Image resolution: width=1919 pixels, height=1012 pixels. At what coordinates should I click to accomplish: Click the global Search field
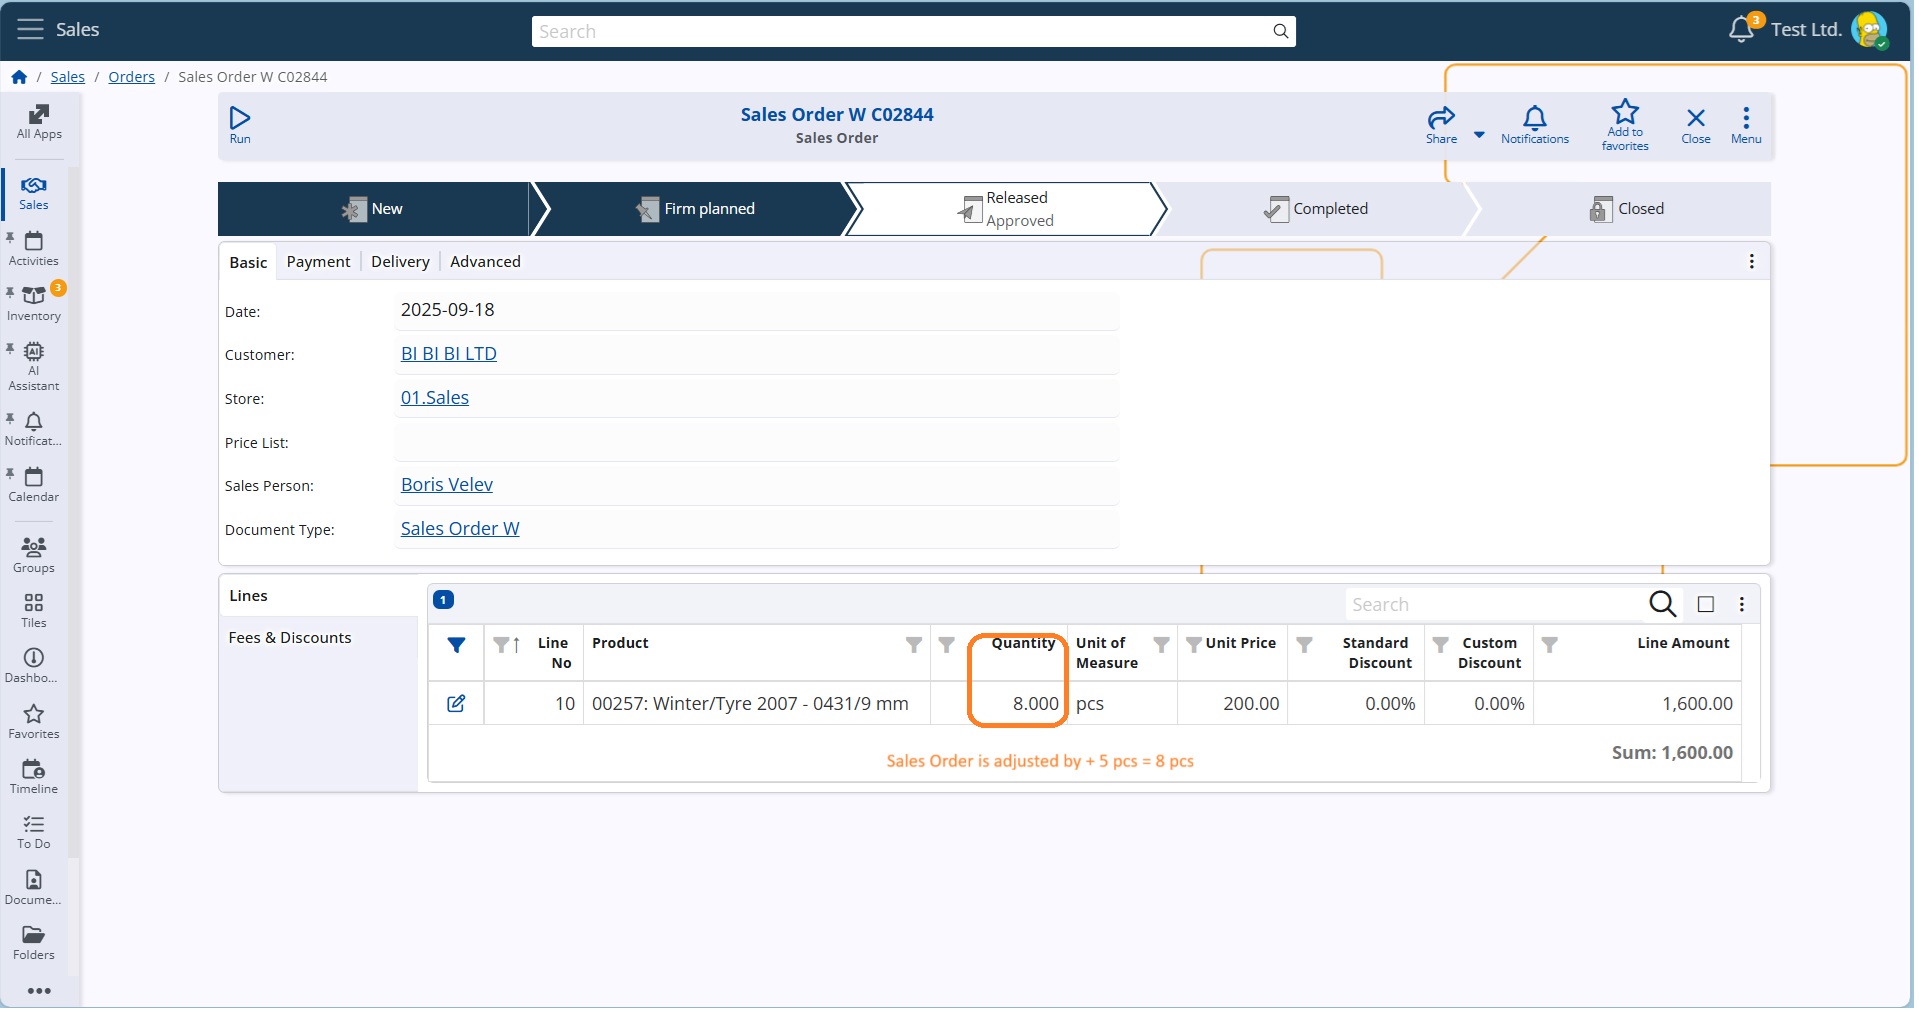901,31
